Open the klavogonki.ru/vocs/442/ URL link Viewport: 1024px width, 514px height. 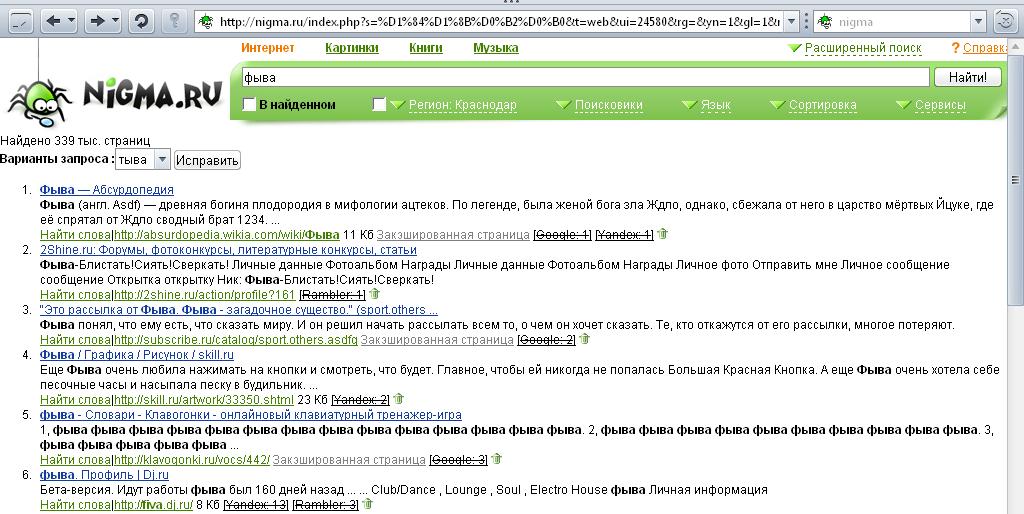192,460
